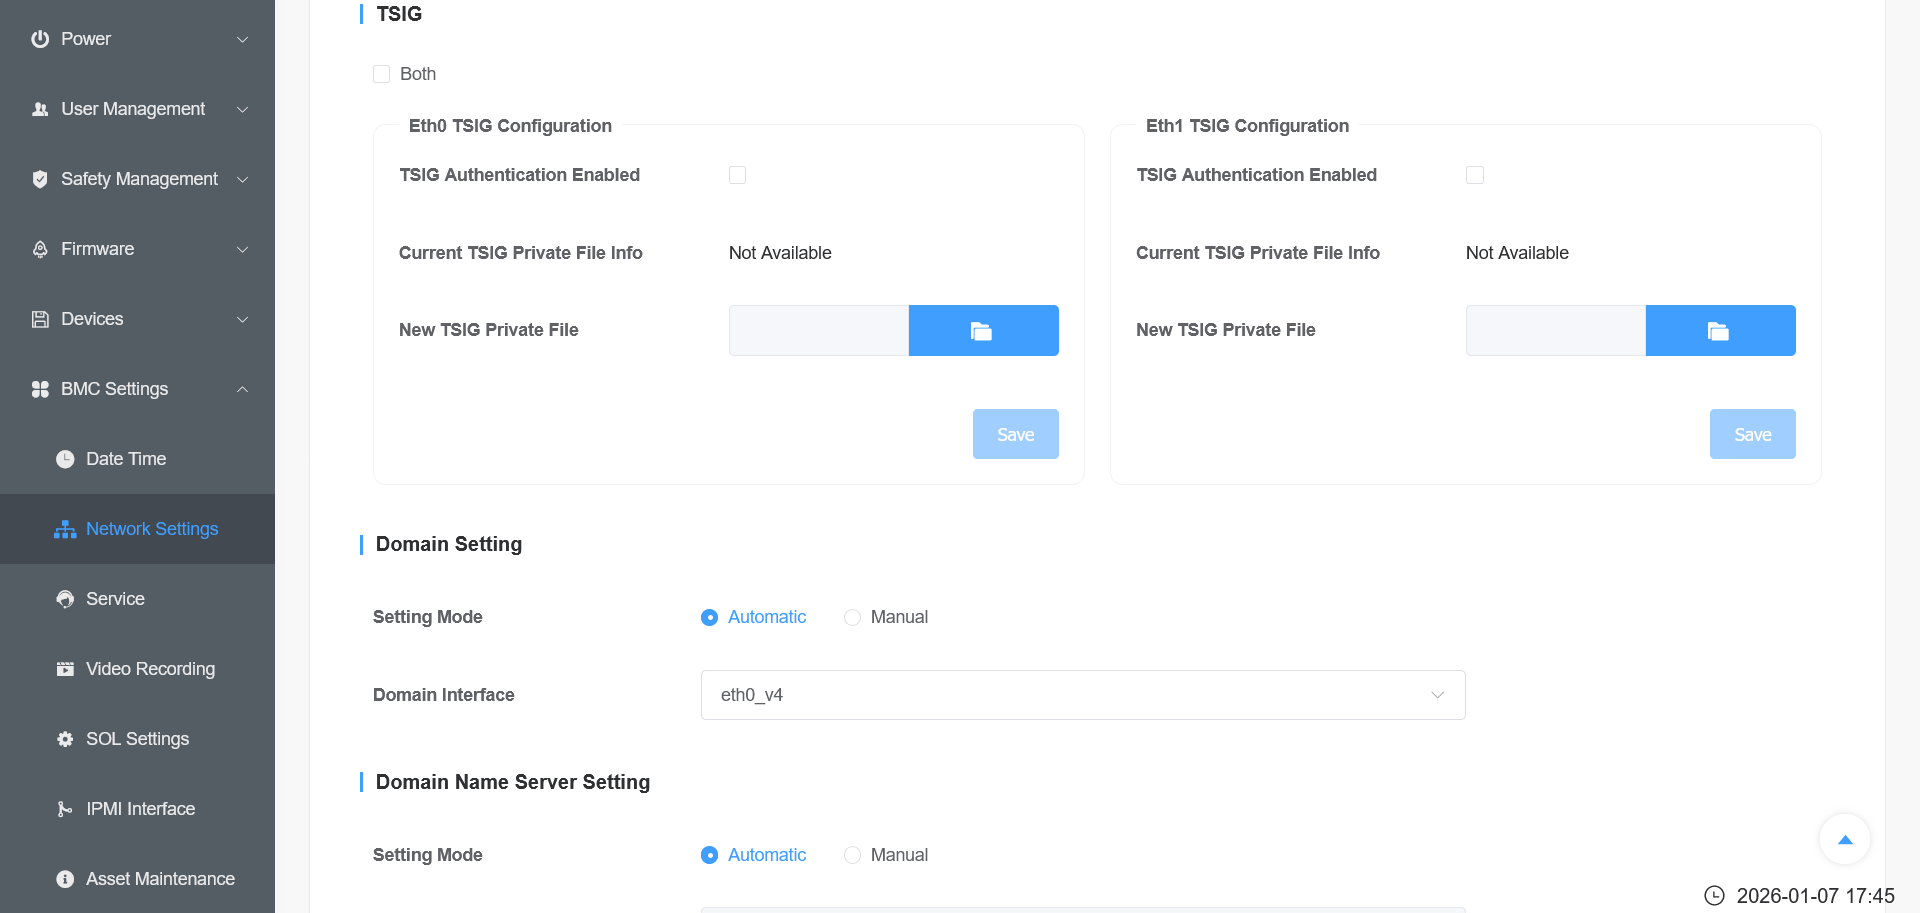Click the scroll-to-top arrow icon
The height and width of the screenshot is (913, 1920).
1845,840
